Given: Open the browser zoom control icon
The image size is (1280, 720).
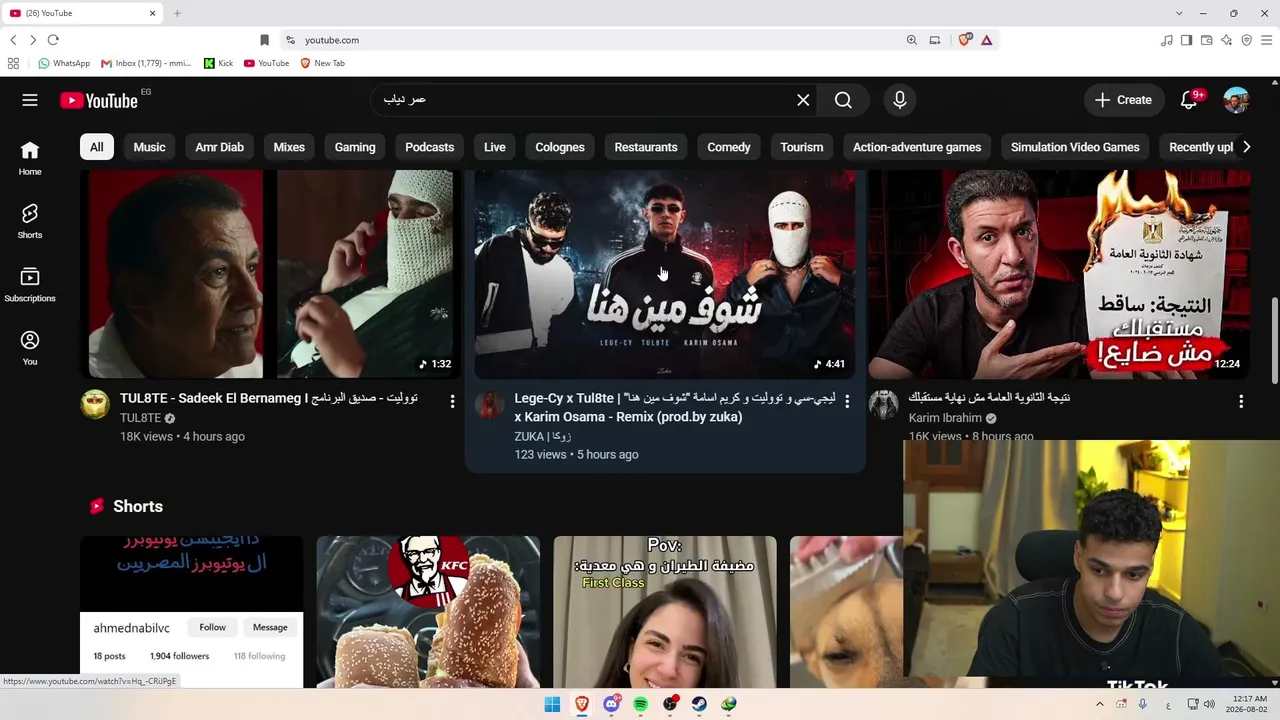Looking at the screenshot, I should tap(911, 40).
